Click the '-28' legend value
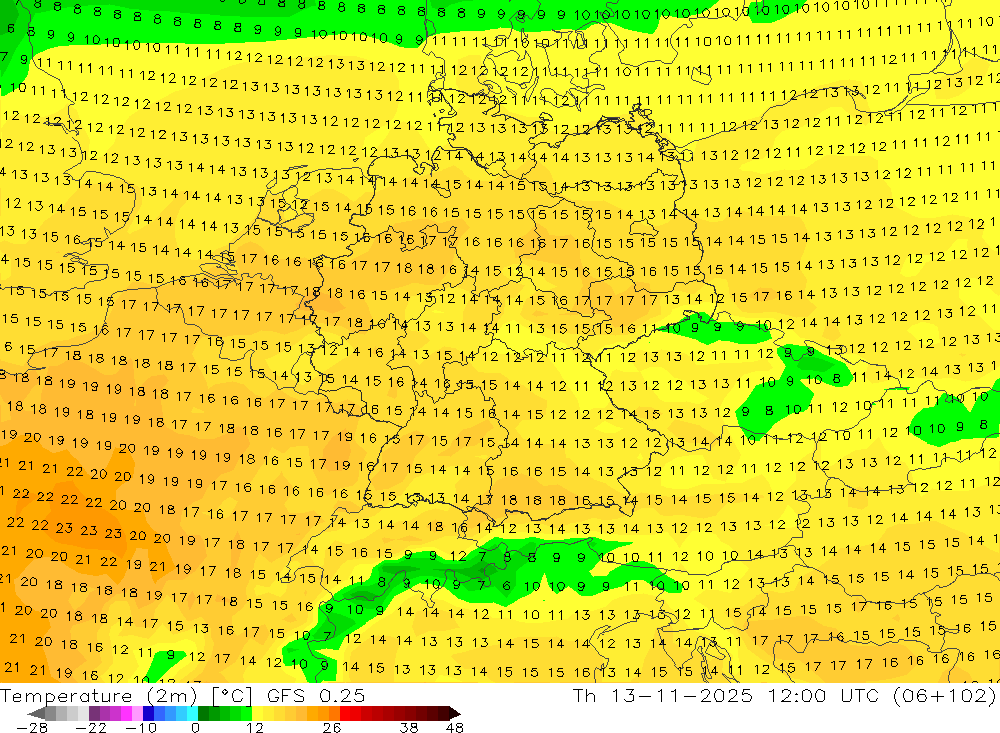Viewport: 1000px width, 733px height. [32, 727]
